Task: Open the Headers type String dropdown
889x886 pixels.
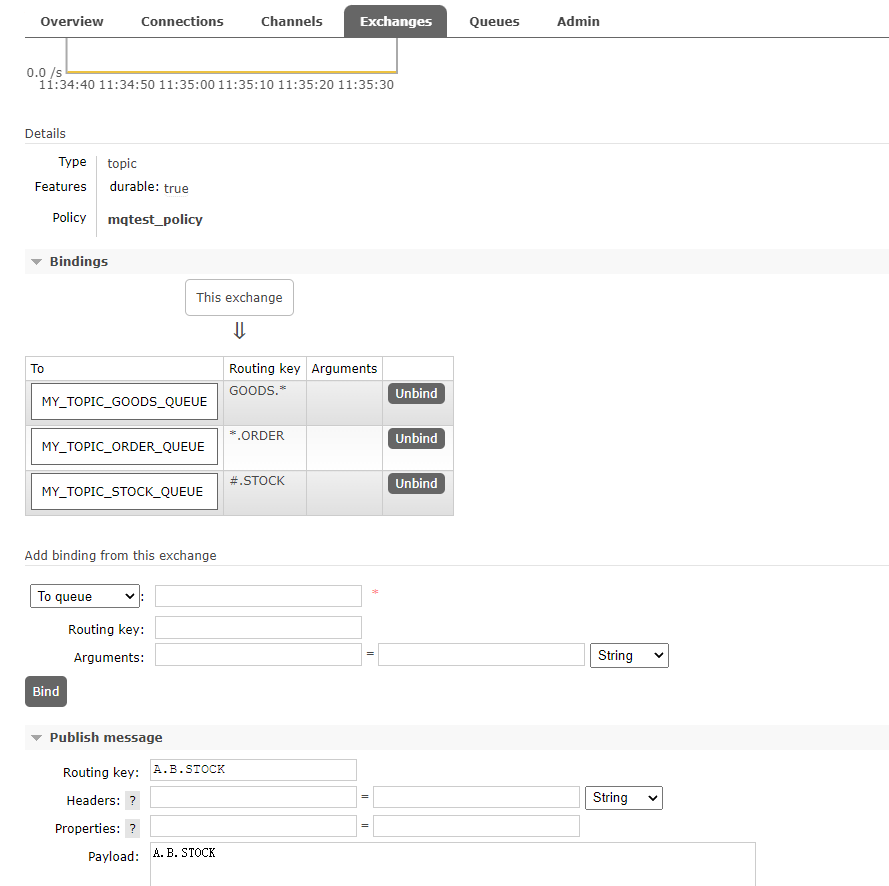Action: point(623,798)
